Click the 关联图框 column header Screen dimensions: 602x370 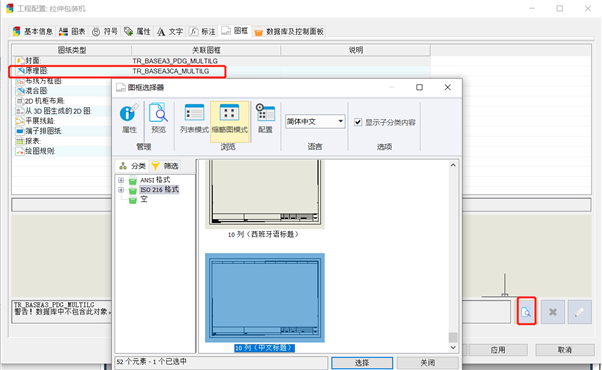point(206,50)
